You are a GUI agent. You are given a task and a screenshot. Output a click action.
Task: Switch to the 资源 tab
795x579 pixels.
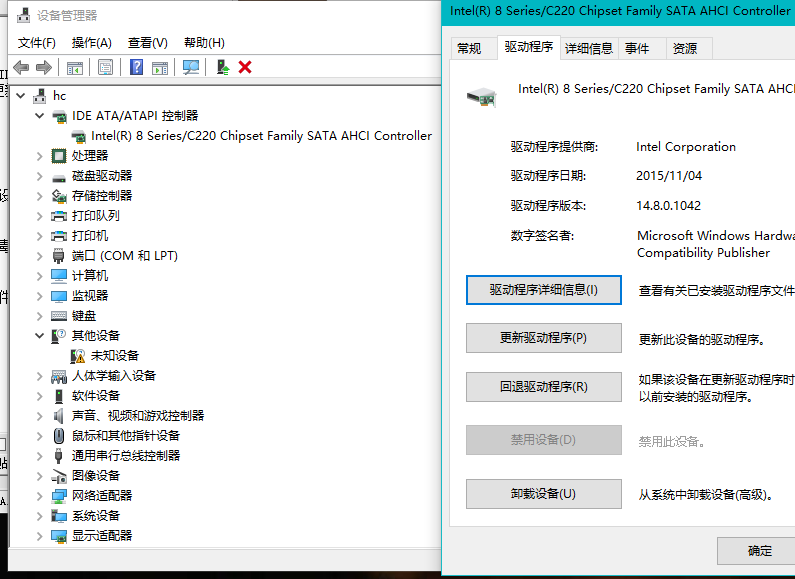click(x=684, y=48)
